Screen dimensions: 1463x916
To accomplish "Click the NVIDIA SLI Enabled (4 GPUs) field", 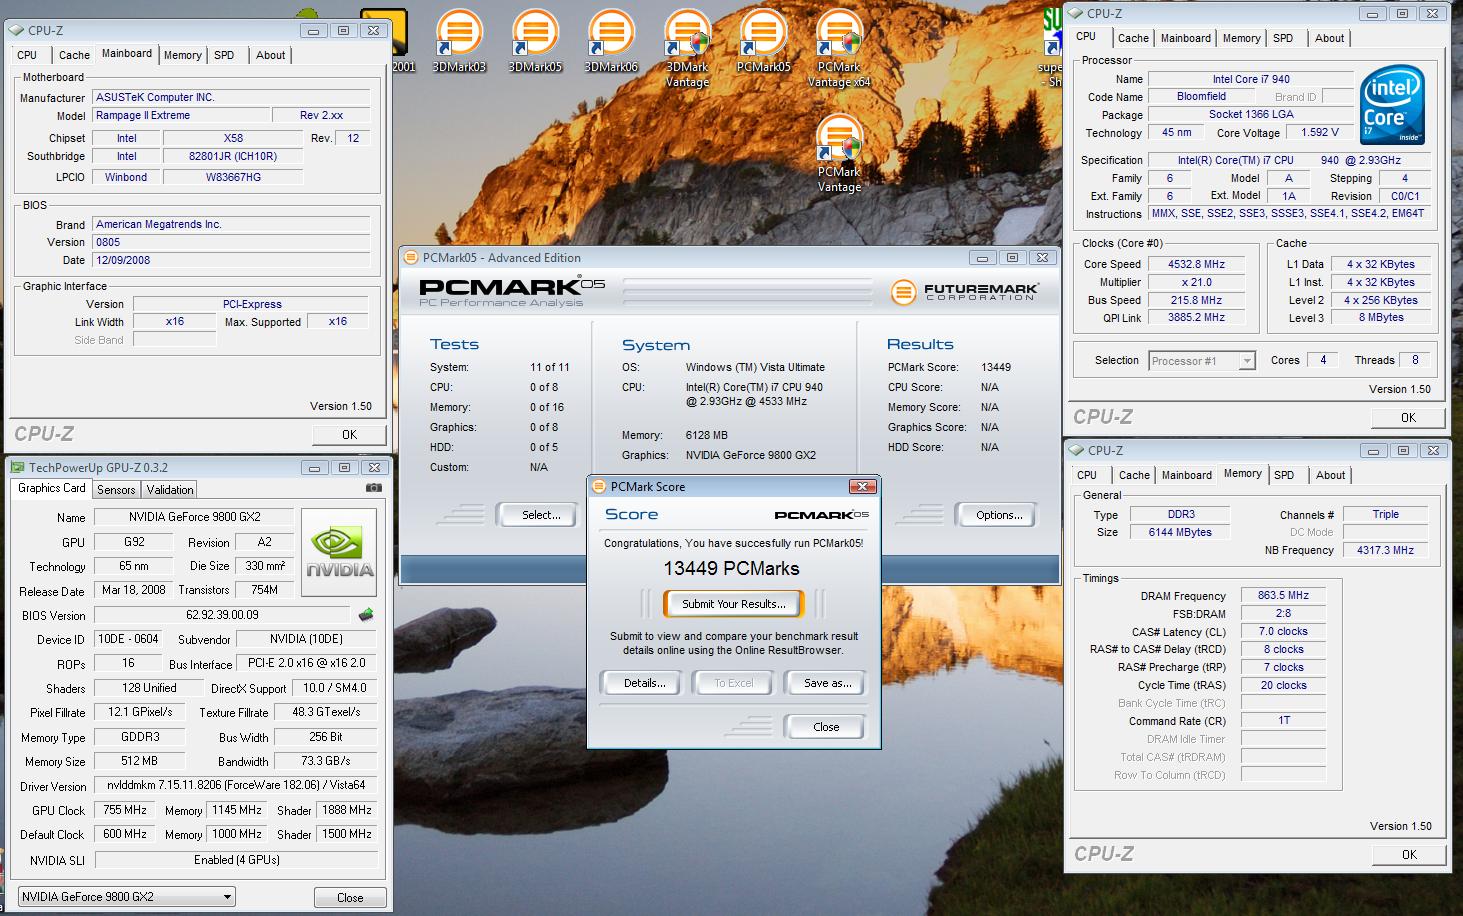I will point(236,859).
